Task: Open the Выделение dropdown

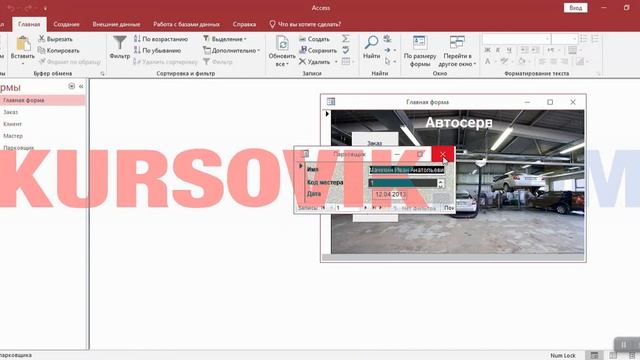Action: [x=224, y=39]
